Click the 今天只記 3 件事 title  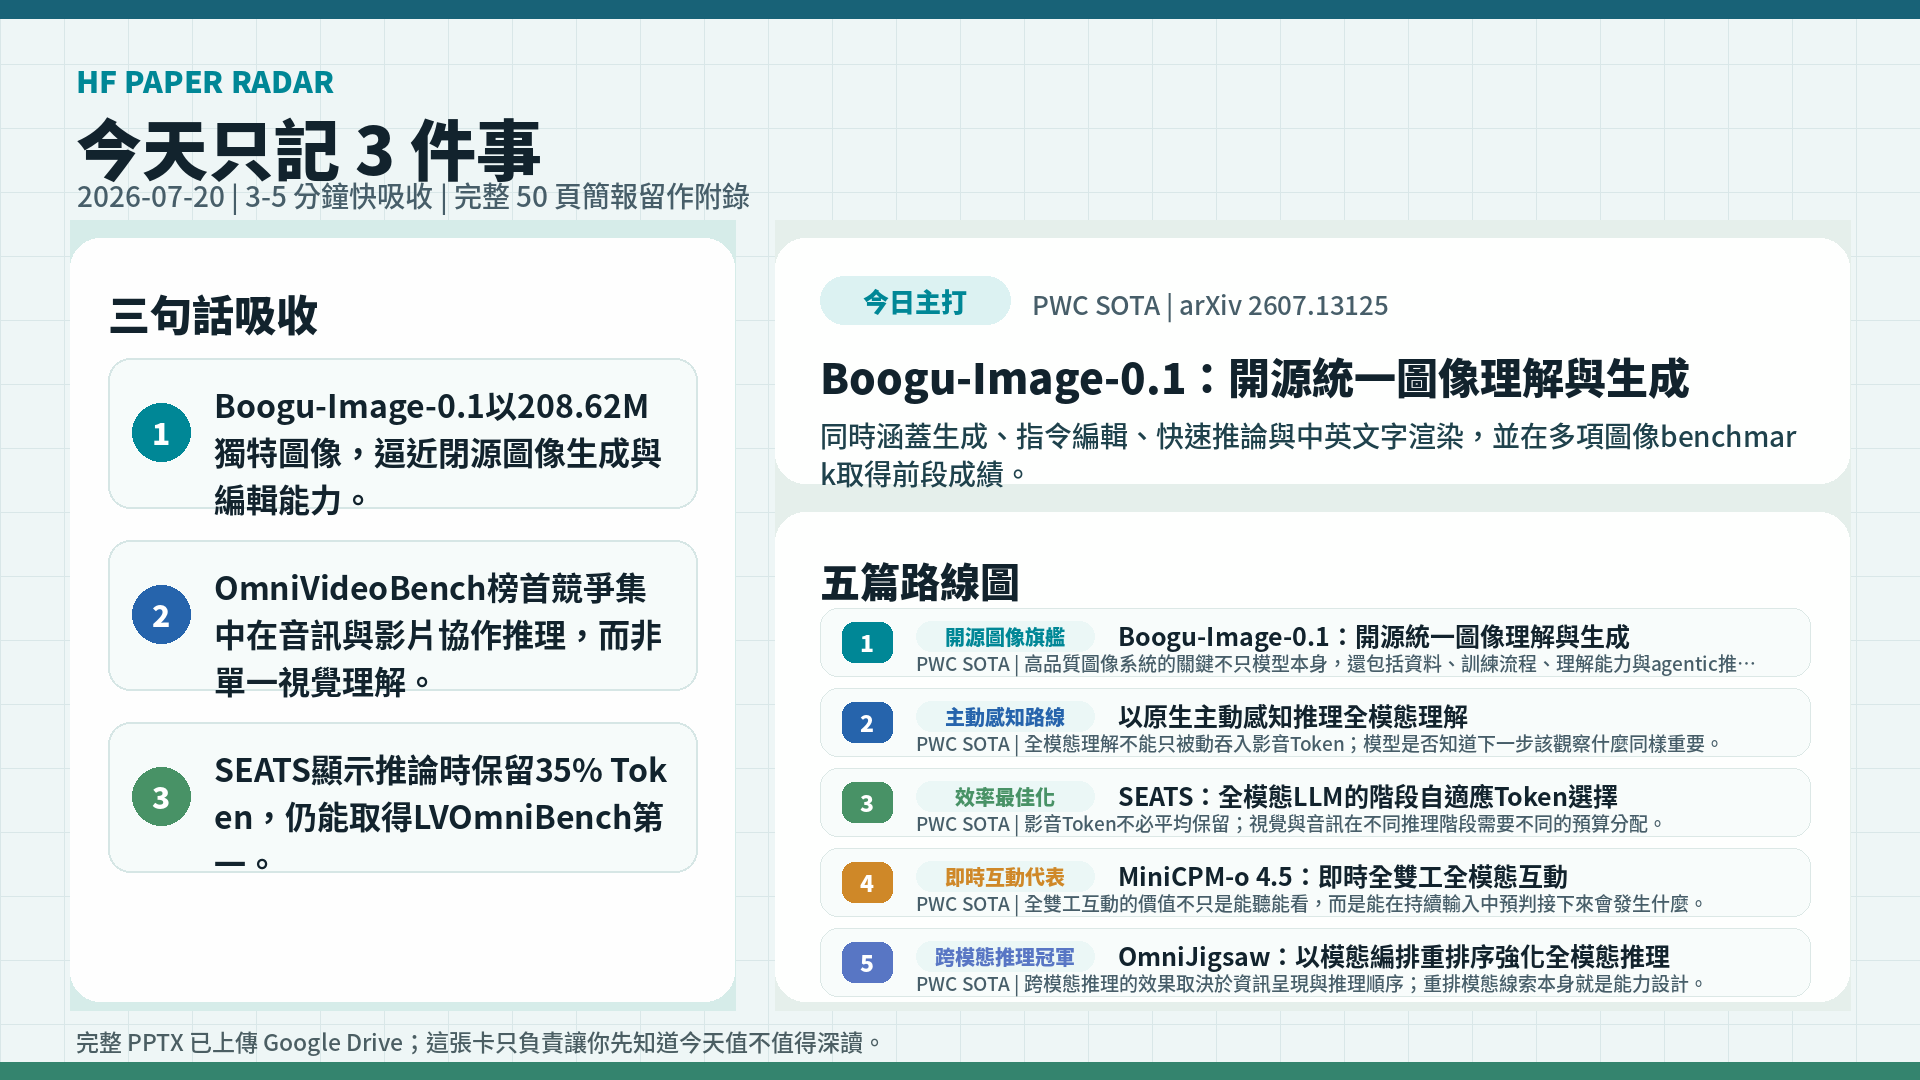[x=309, y=150]
